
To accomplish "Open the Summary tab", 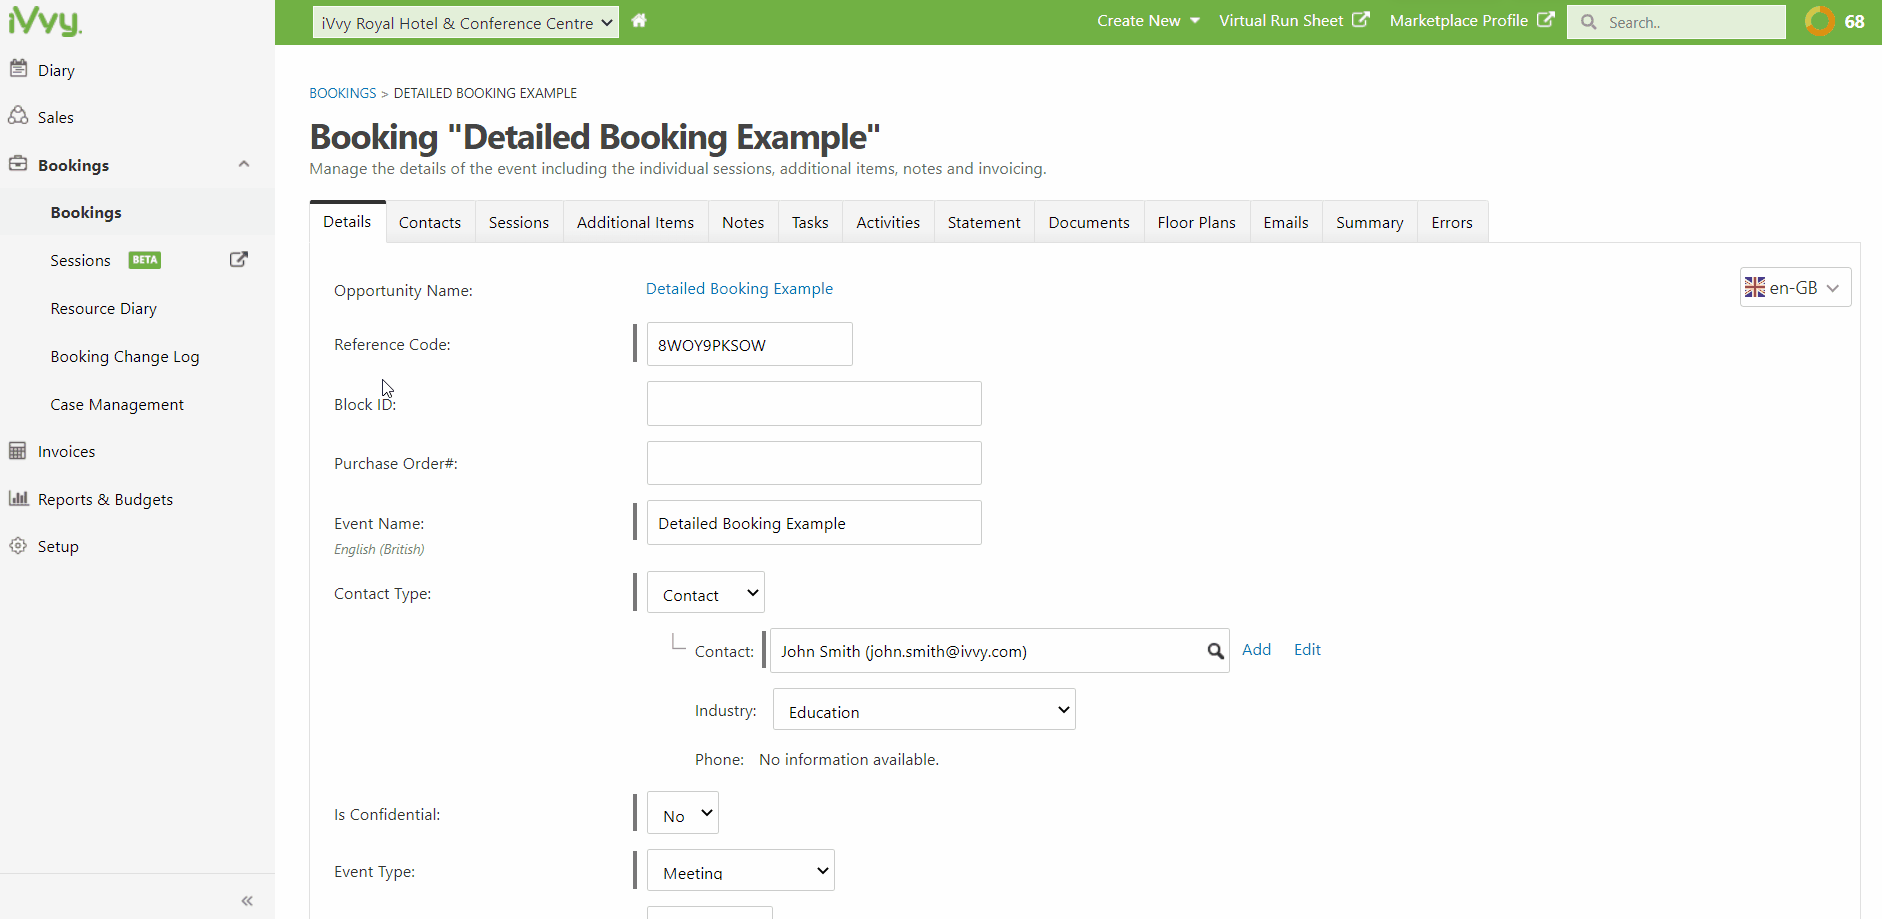I will [1370, 222].
